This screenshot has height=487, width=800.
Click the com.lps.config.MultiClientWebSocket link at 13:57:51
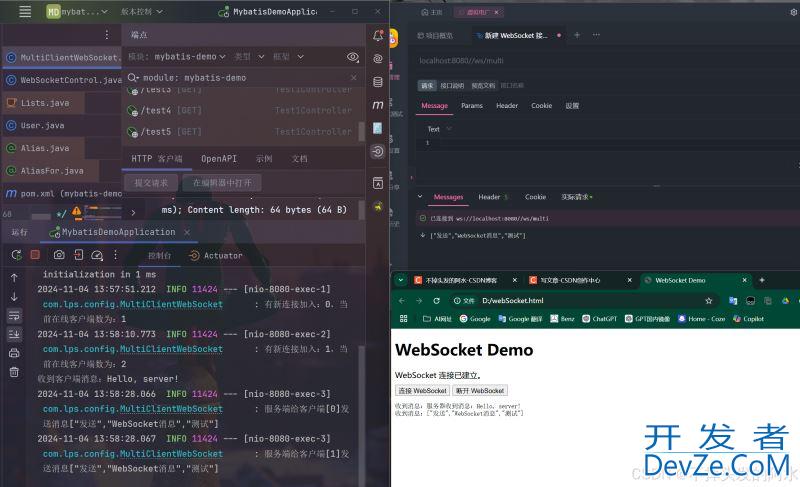tap(133, 304)
